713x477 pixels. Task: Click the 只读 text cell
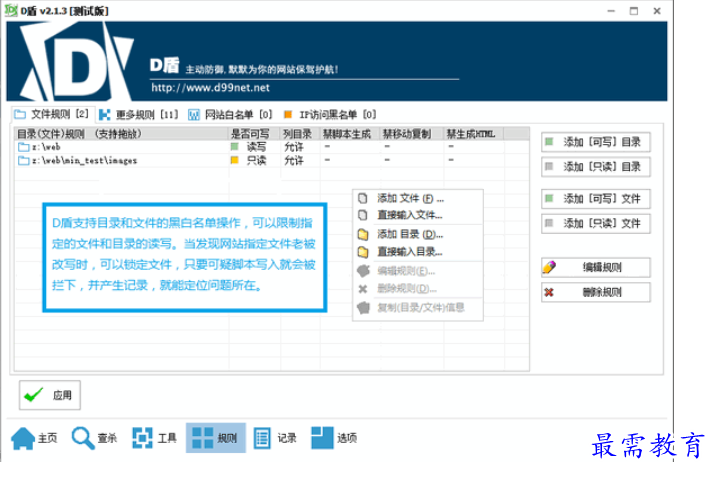pos(256,161)
